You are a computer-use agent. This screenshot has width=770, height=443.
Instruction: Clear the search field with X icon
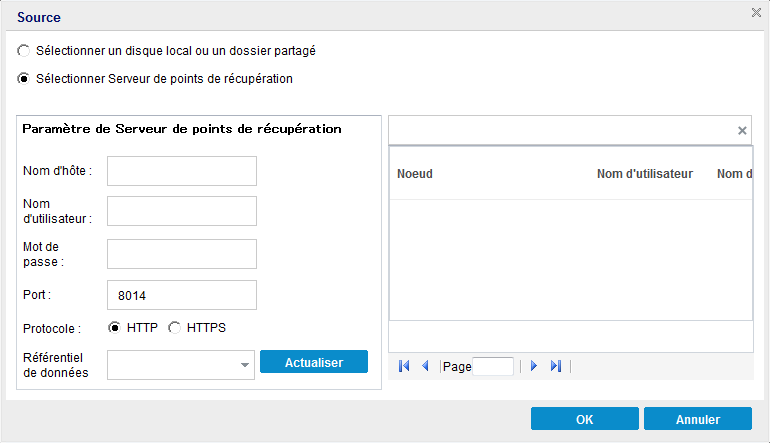742,130
